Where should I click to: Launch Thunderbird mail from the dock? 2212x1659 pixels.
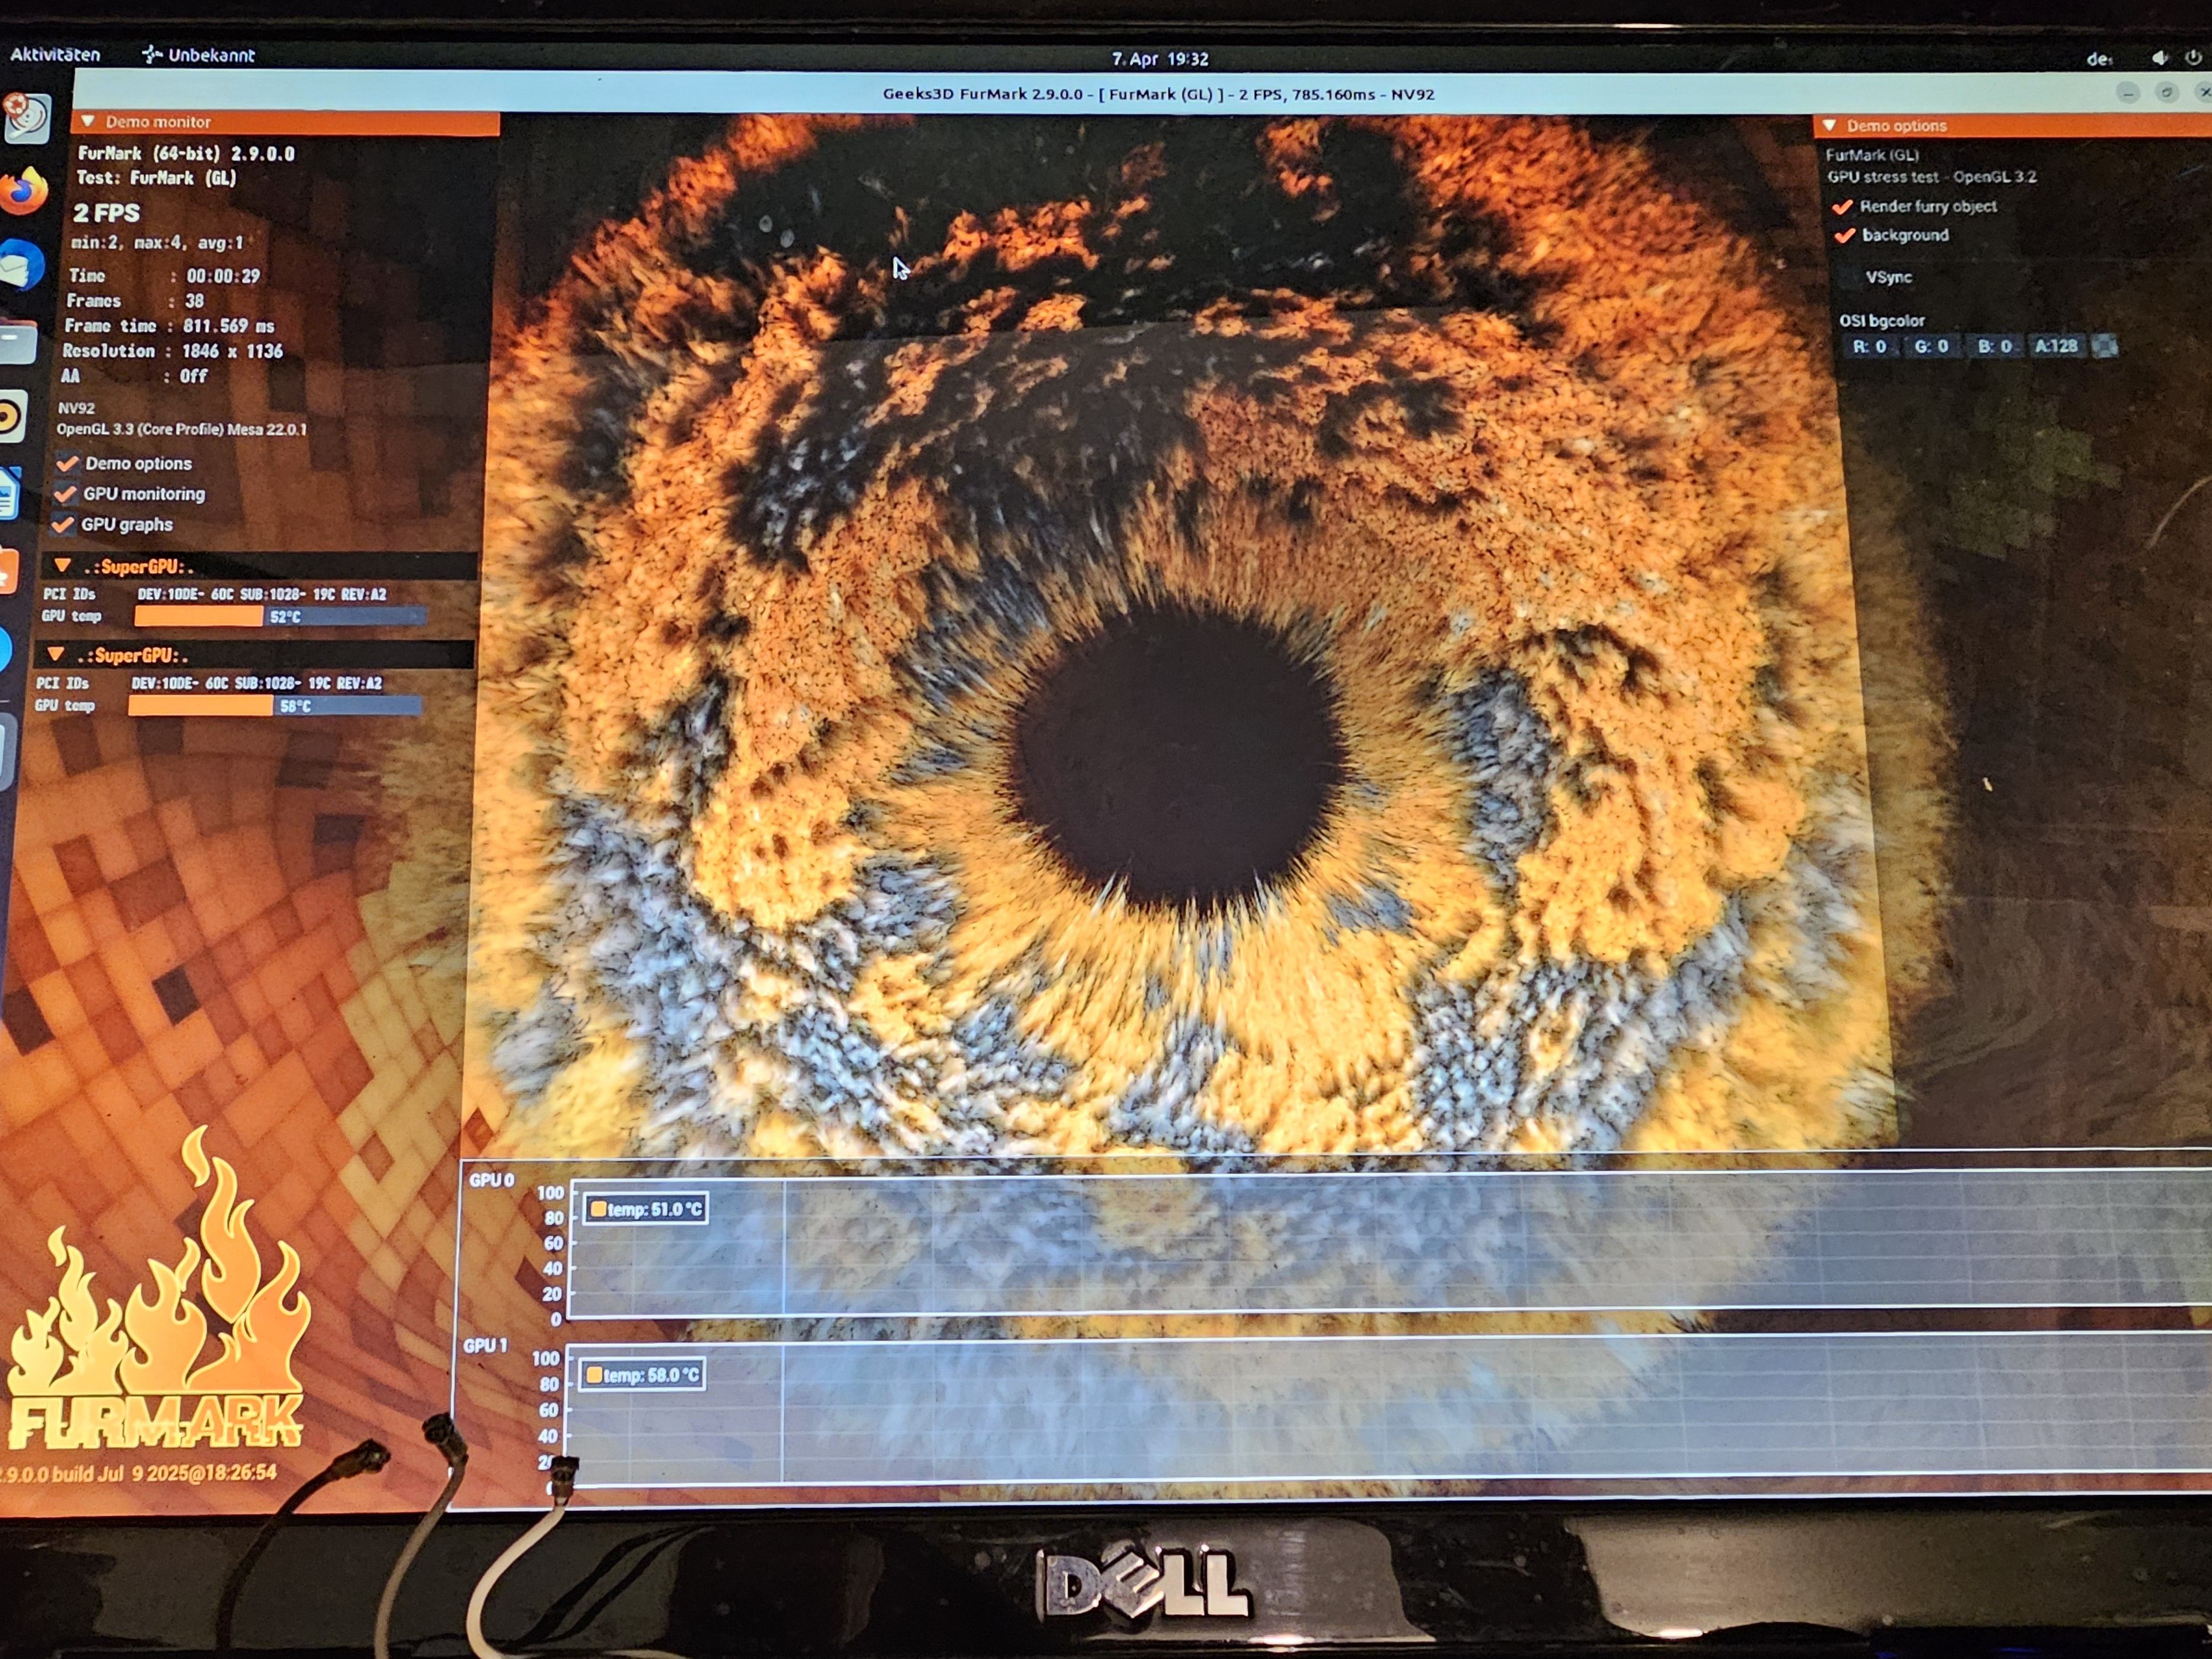click(22, 265)
